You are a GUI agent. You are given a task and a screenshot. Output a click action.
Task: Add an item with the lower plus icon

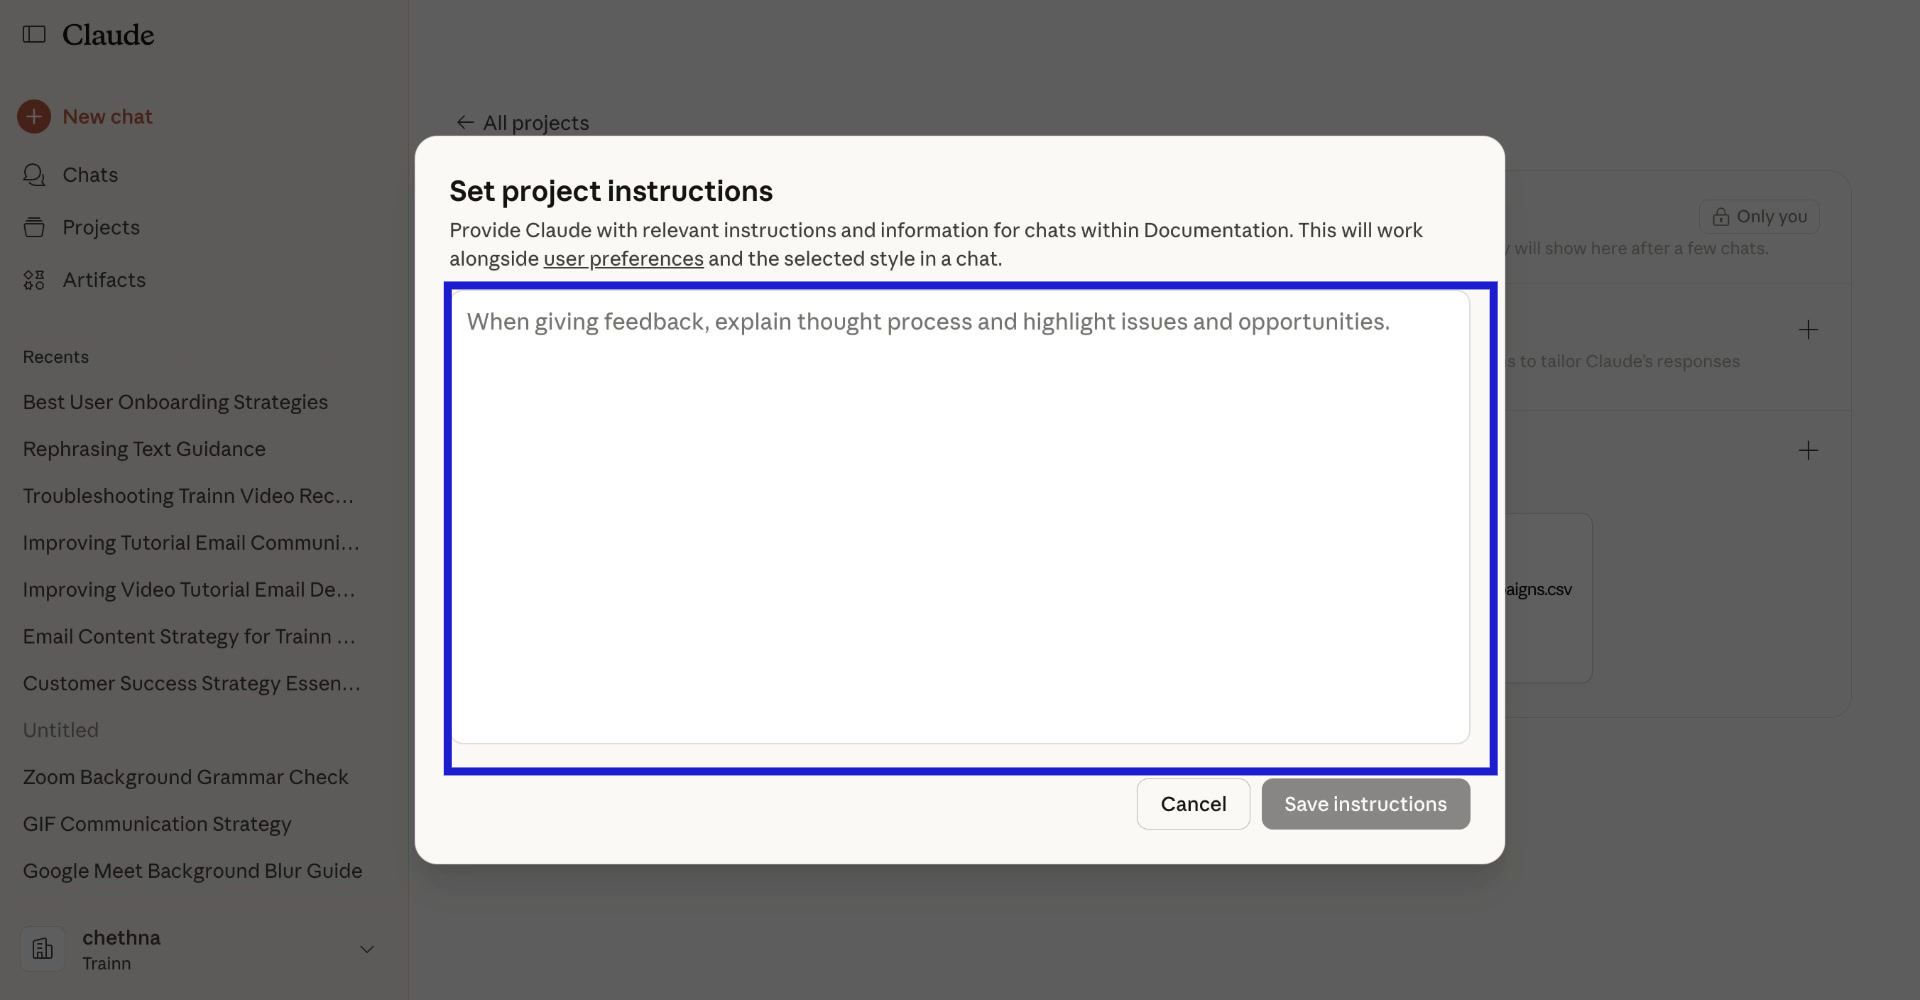pos(1810,450)
